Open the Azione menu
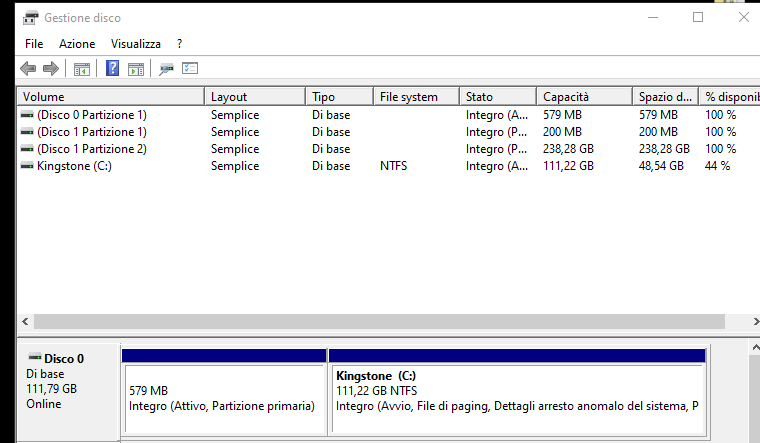The height and width of the screenshot is (443, 760). pos(77,44)
